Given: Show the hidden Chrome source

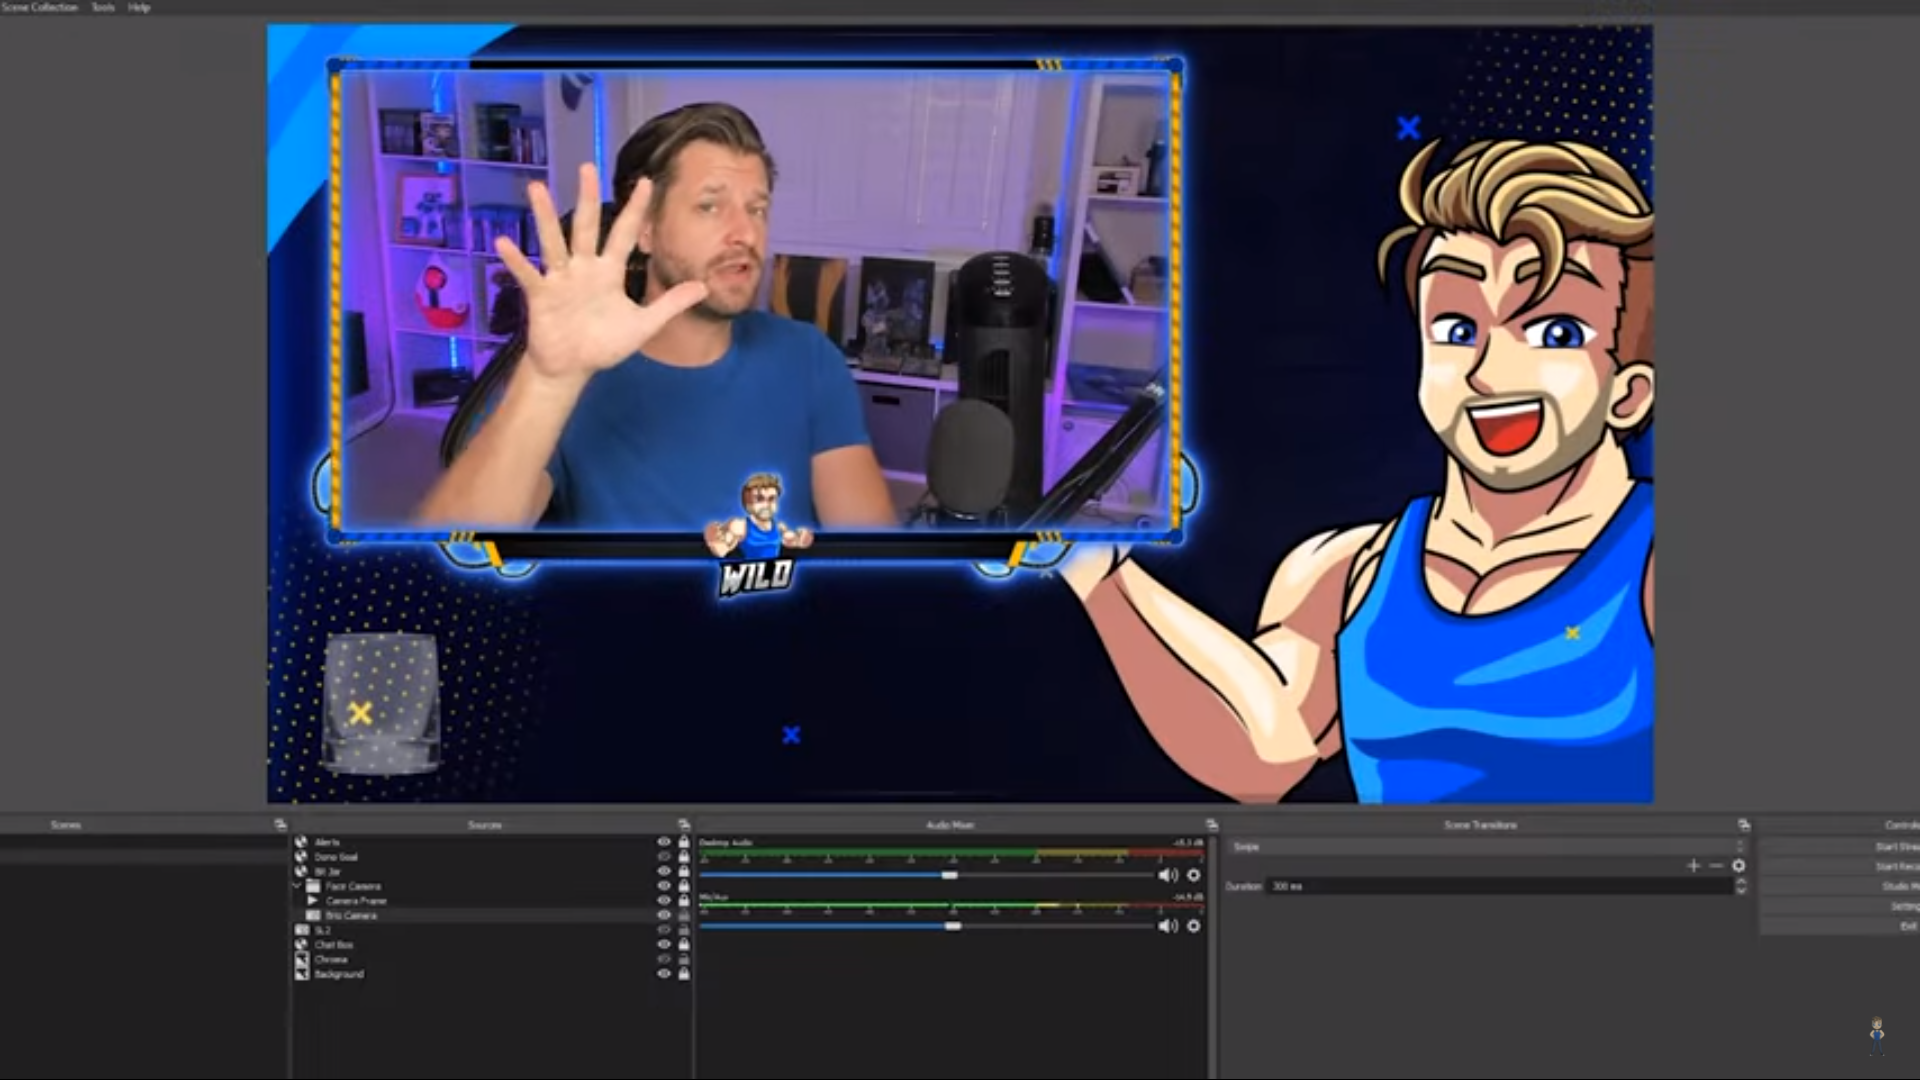Looking at the screenshot, I should pos(663,960).
